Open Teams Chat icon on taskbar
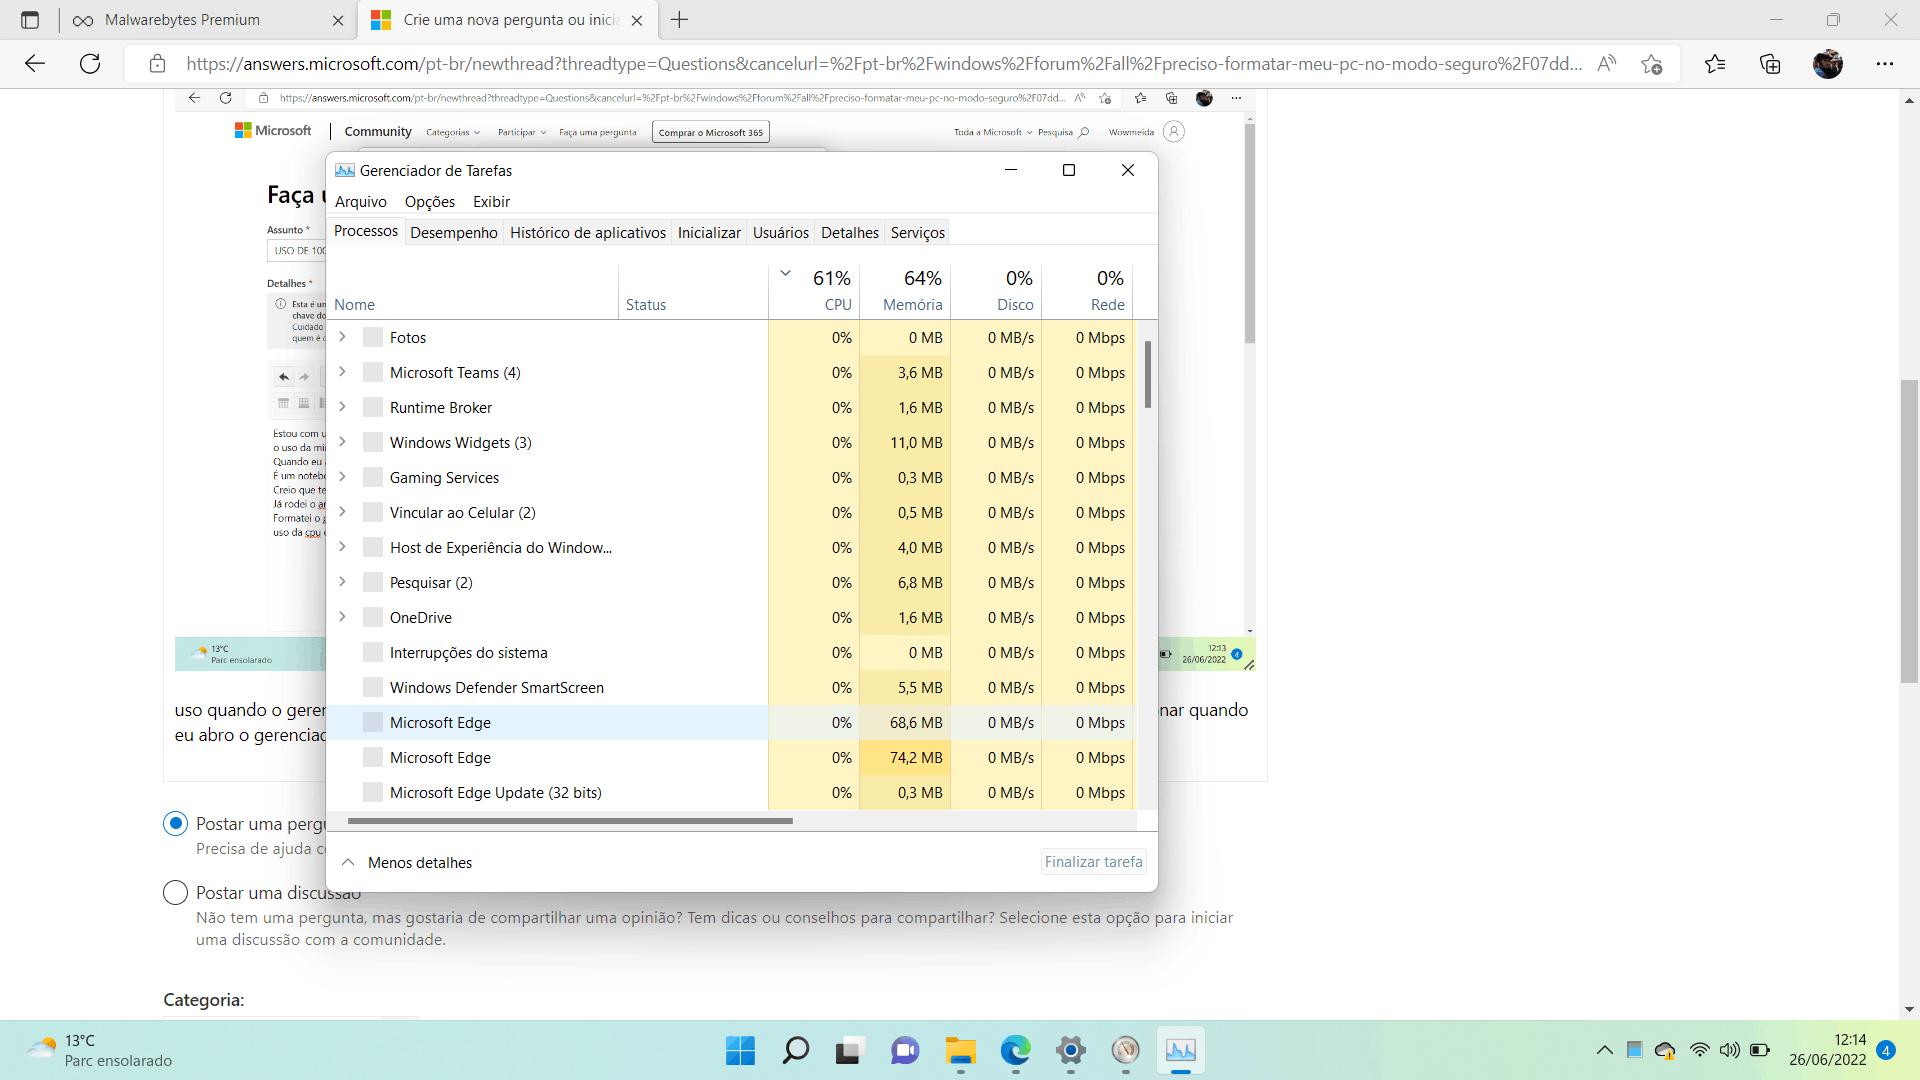This screenshot has height=1080, width=1920. pyautogui.click(x=905, y=1050)
